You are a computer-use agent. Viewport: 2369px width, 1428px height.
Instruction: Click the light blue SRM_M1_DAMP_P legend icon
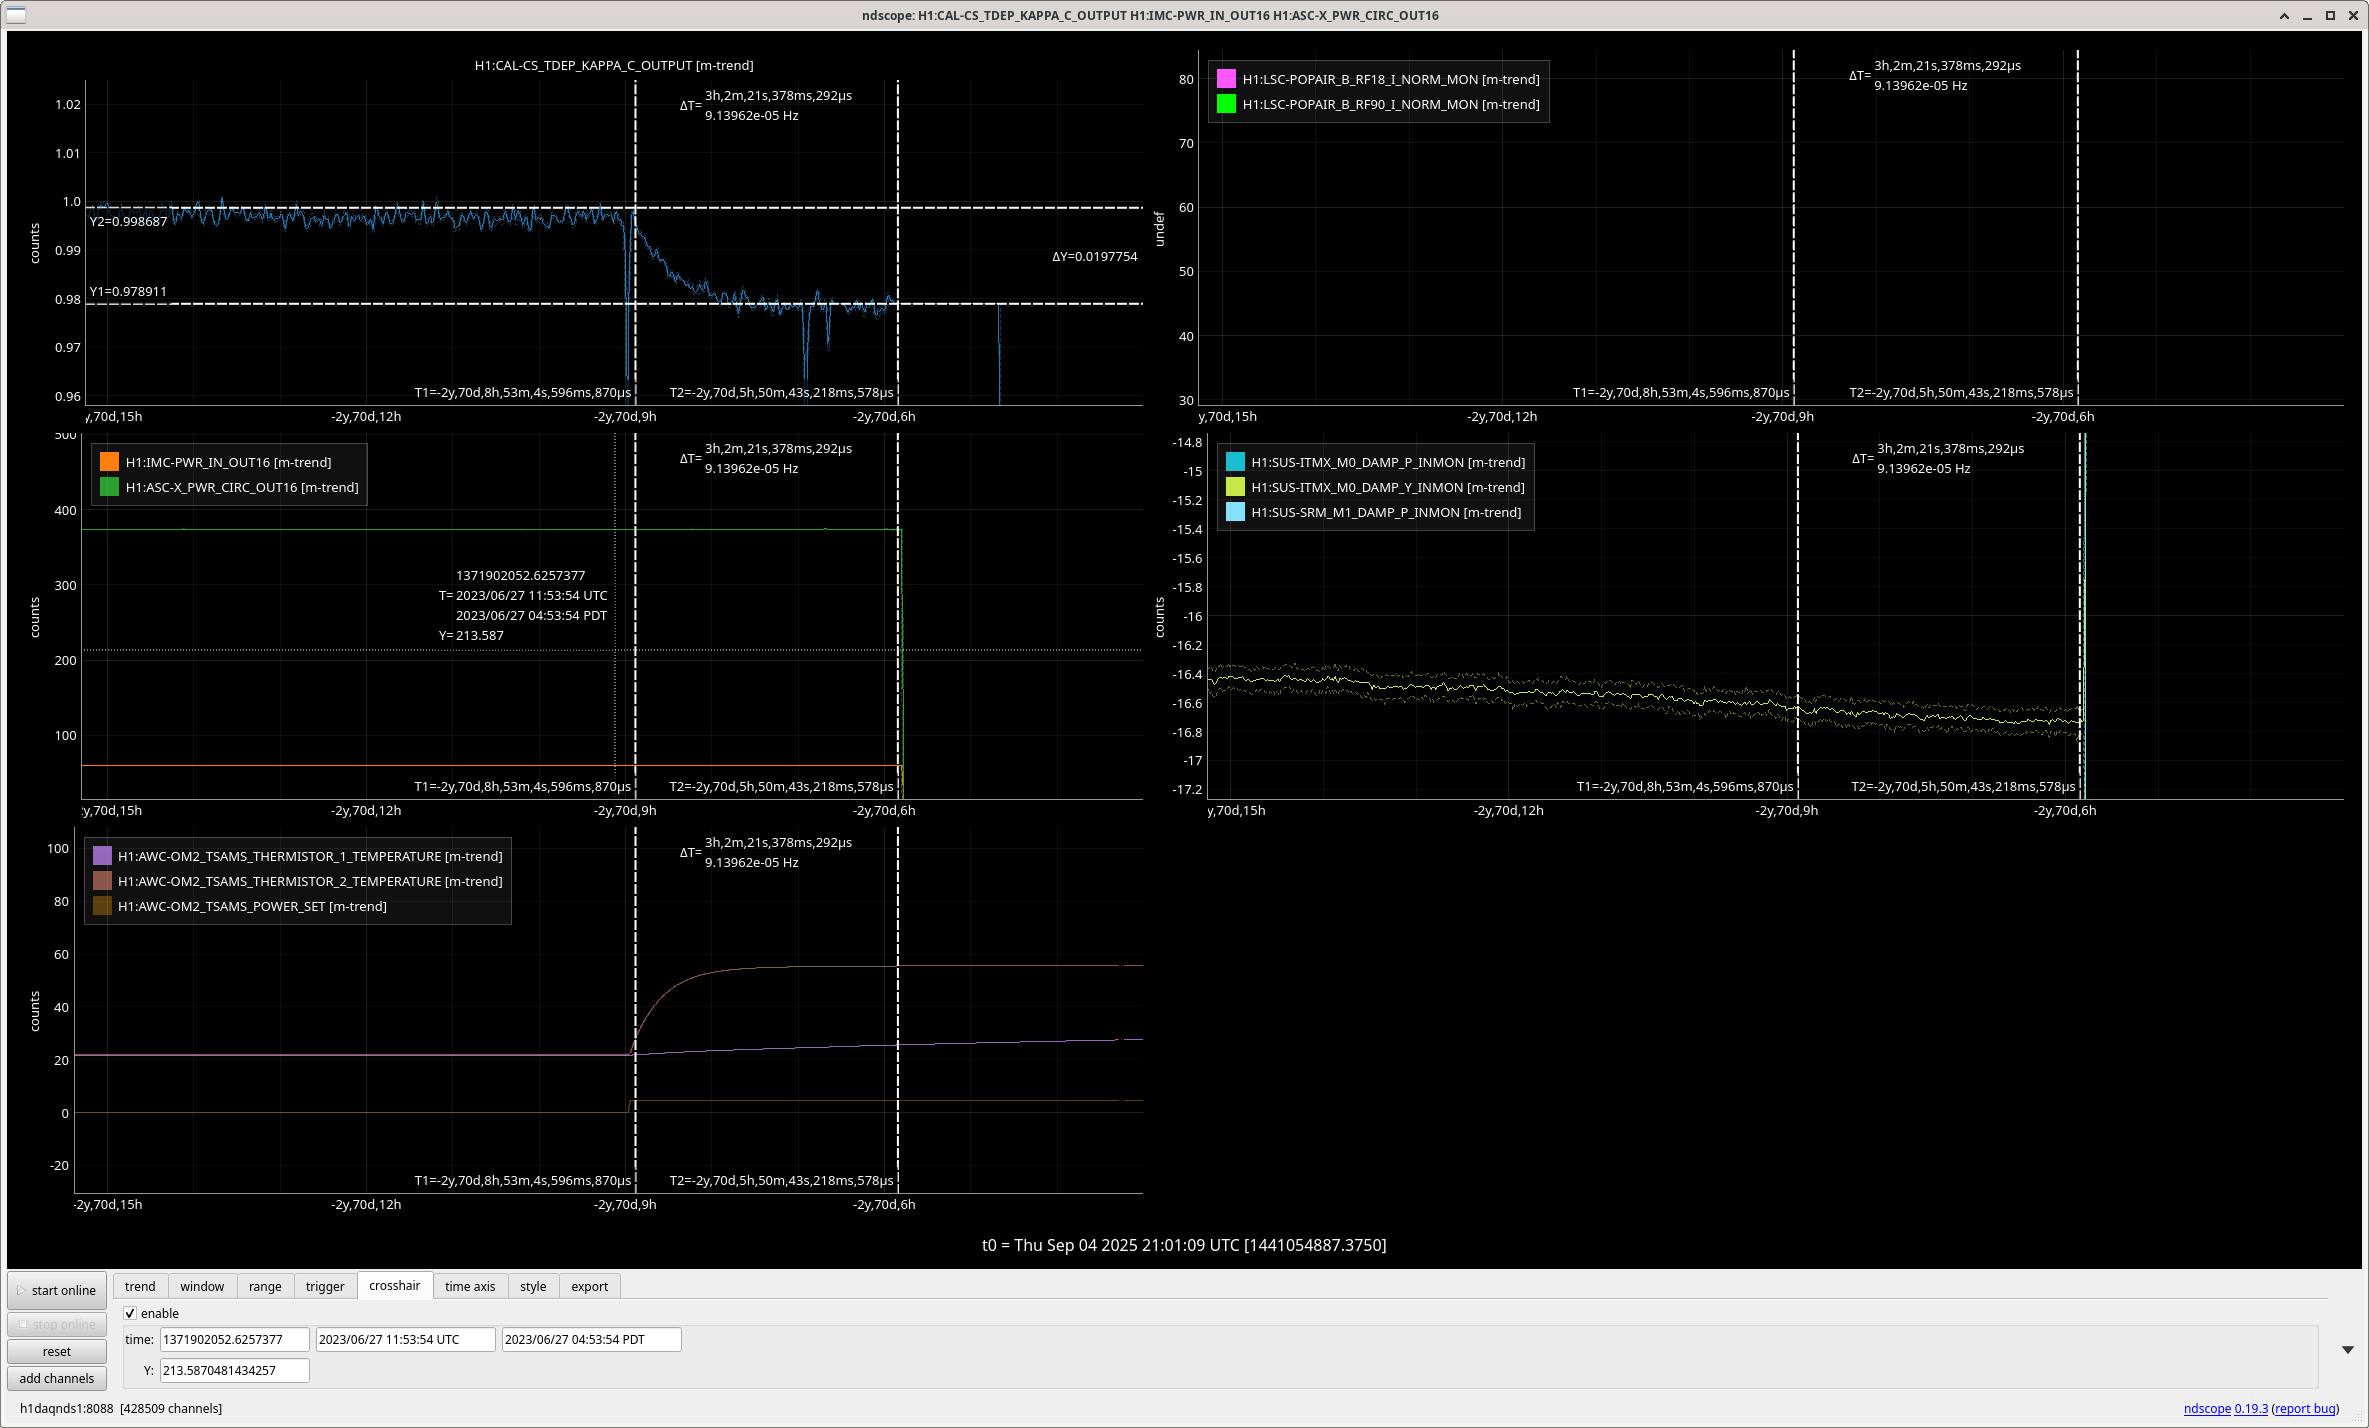point(1235,512)
